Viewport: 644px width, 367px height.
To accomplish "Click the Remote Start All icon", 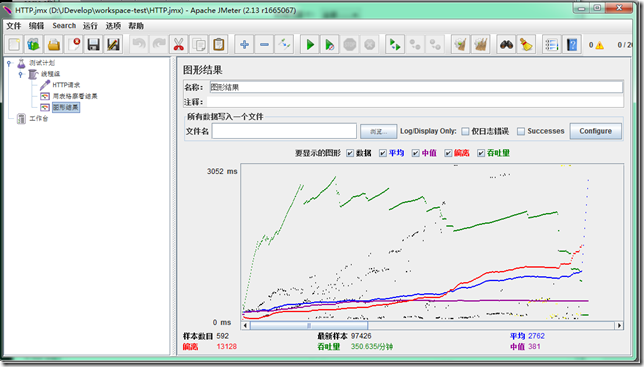I will coord(395,44).
